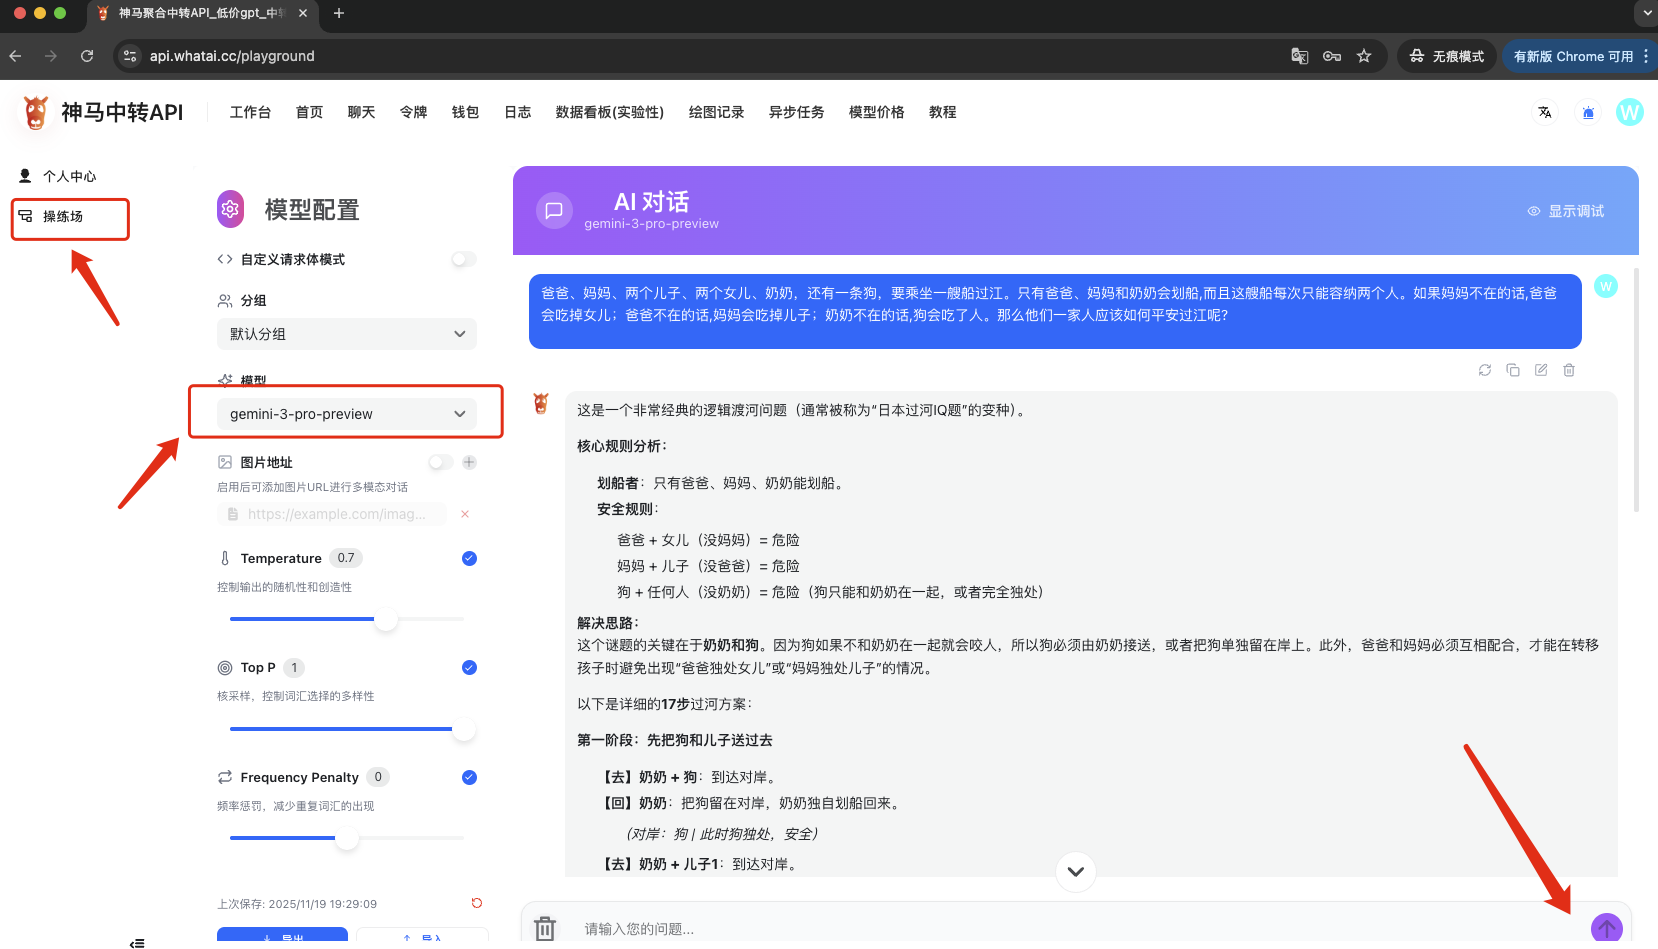
Task: Click password key icon in address bar
Action: (x=1332, y=56)
